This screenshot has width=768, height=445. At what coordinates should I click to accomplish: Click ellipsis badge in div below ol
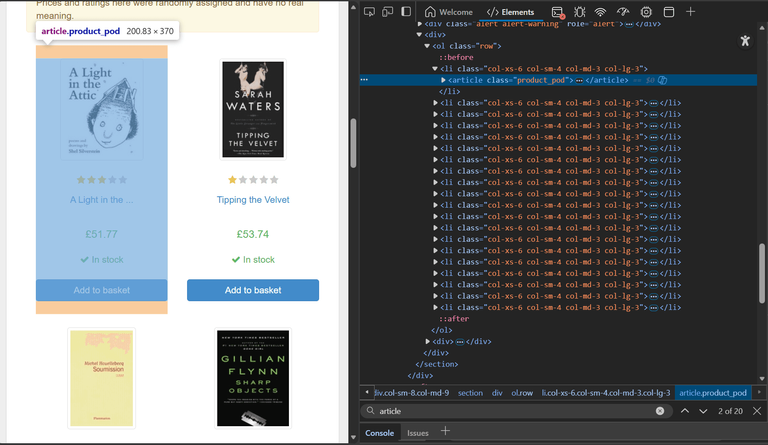(x=460, y=342)
